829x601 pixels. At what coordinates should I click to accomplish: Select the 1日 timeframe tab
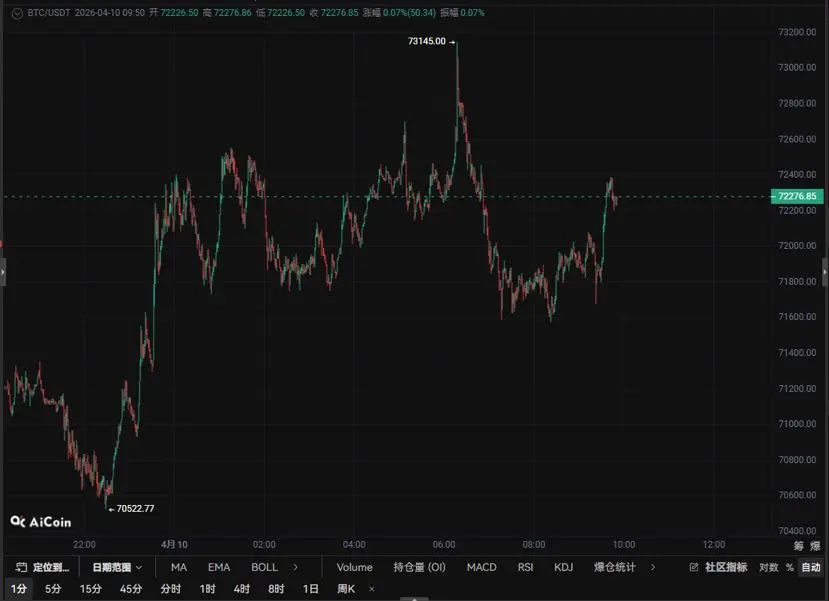coord(310,589)
